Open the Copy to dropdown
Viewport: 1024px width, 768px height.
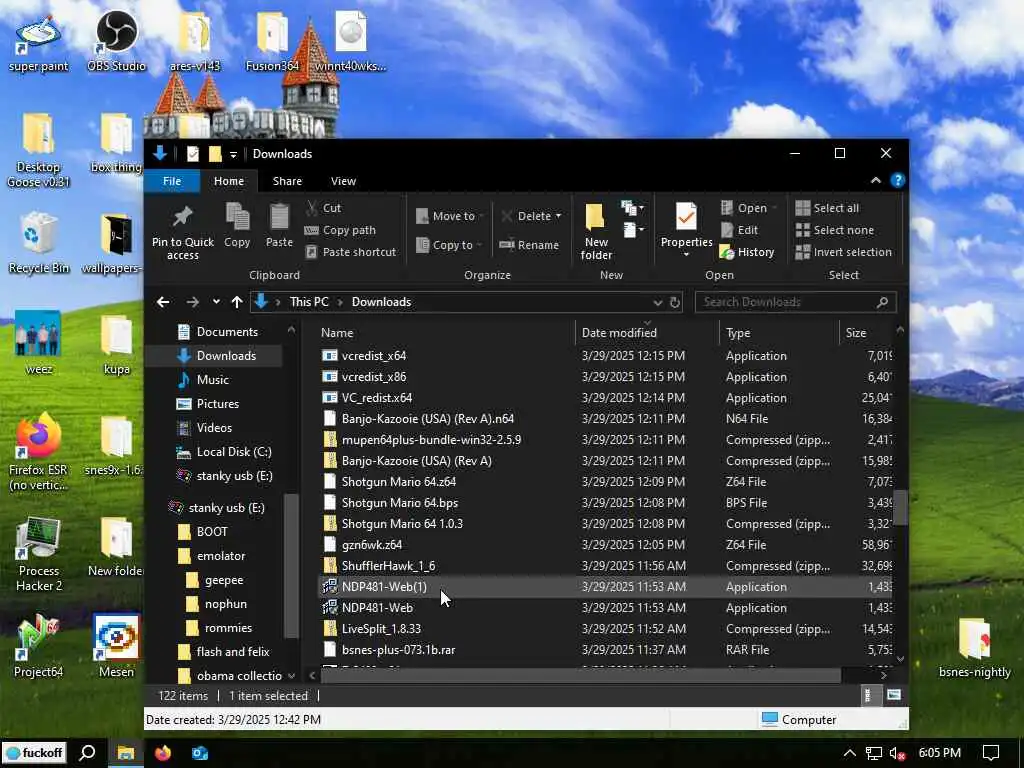click(449, 245)
